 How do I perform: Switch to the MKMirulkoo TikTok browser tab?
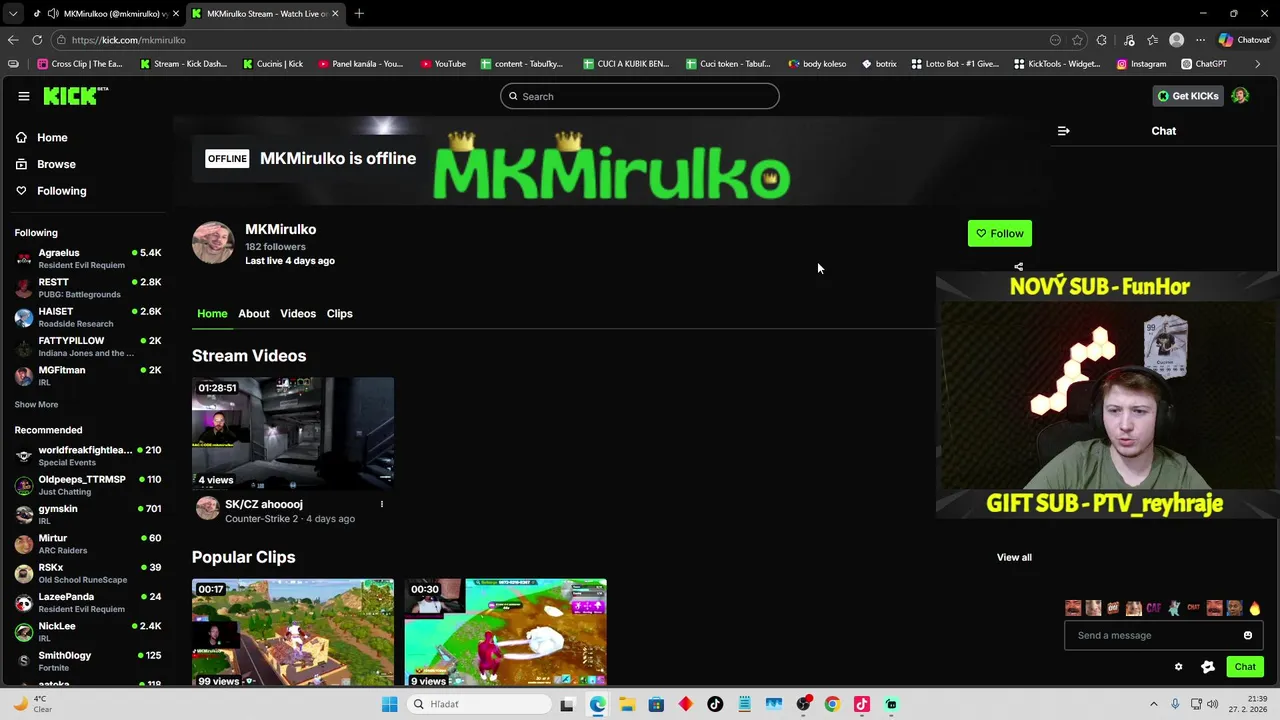point(106,13)
